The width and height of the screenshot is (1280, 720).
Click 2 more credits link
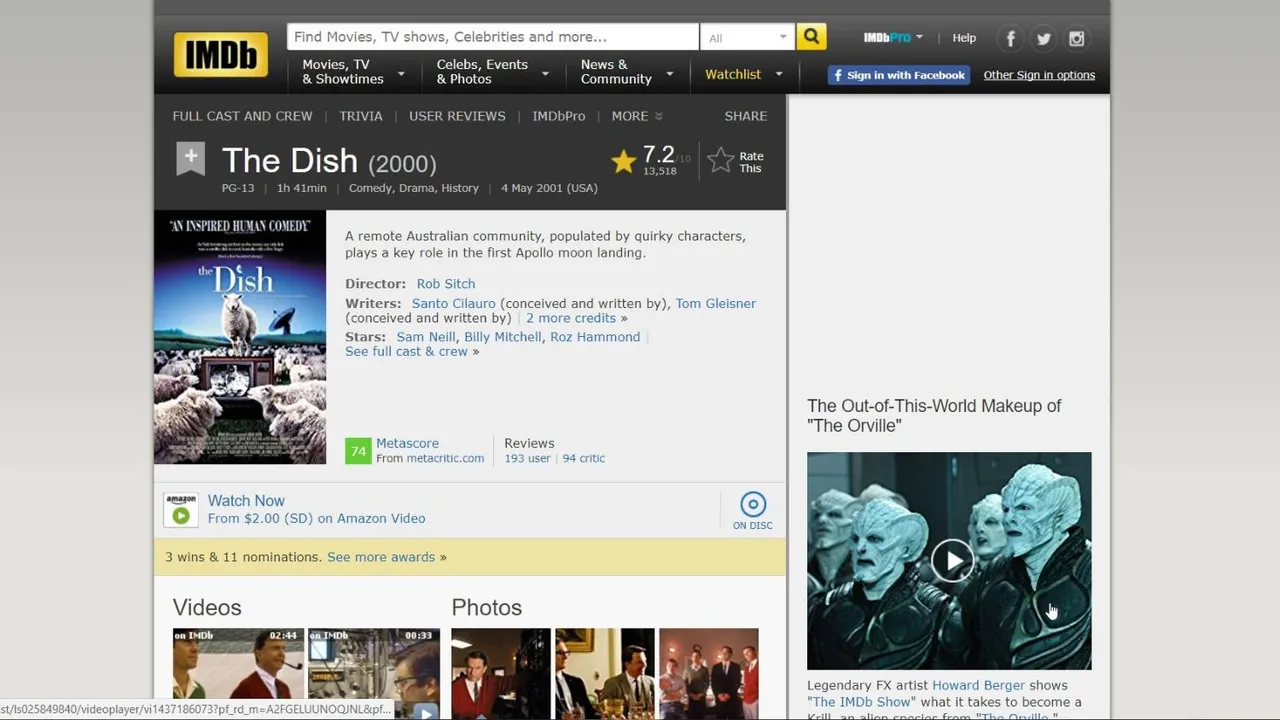(571, 318)
